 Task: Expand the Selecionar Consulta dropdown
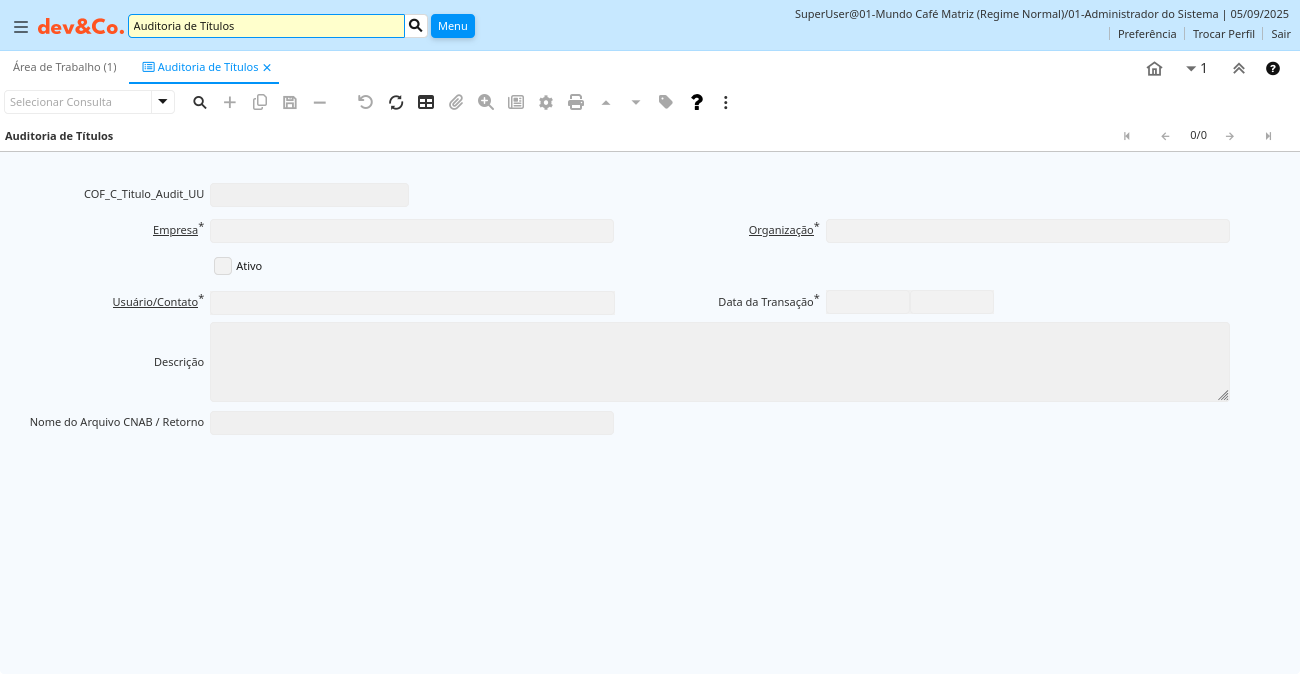tap(163, 102)
